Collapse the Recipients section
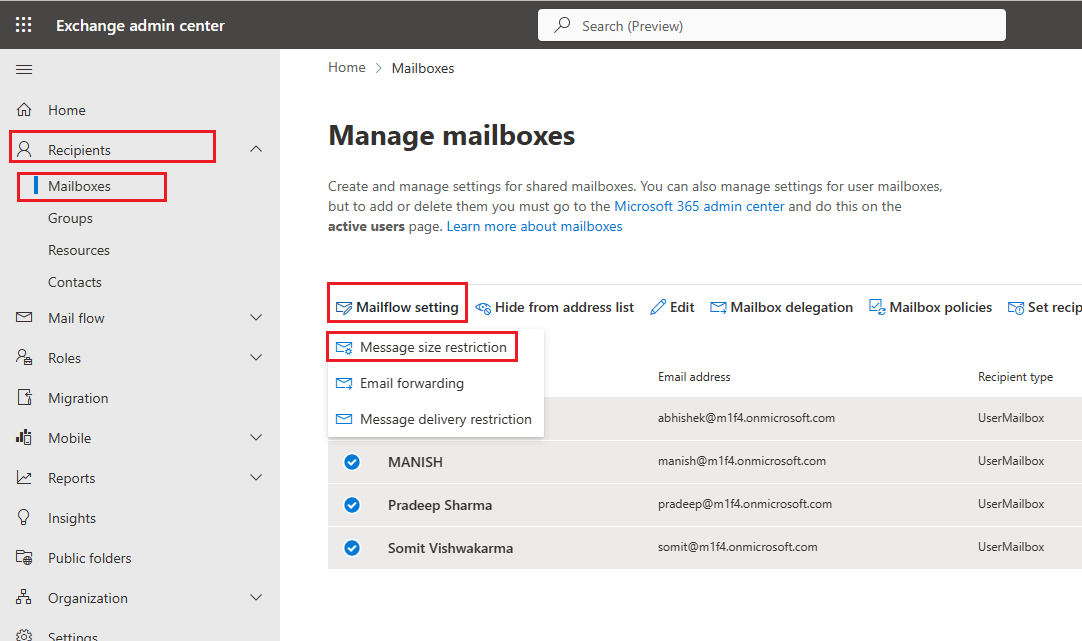The width and height of the screenshot is (1082, 641). [256, 147]
